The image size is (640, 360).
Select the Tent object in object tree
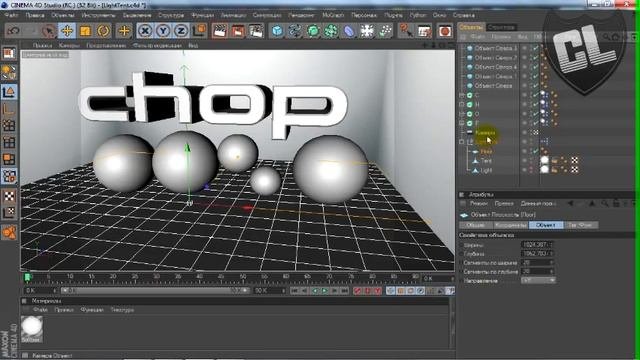point(486,161)
